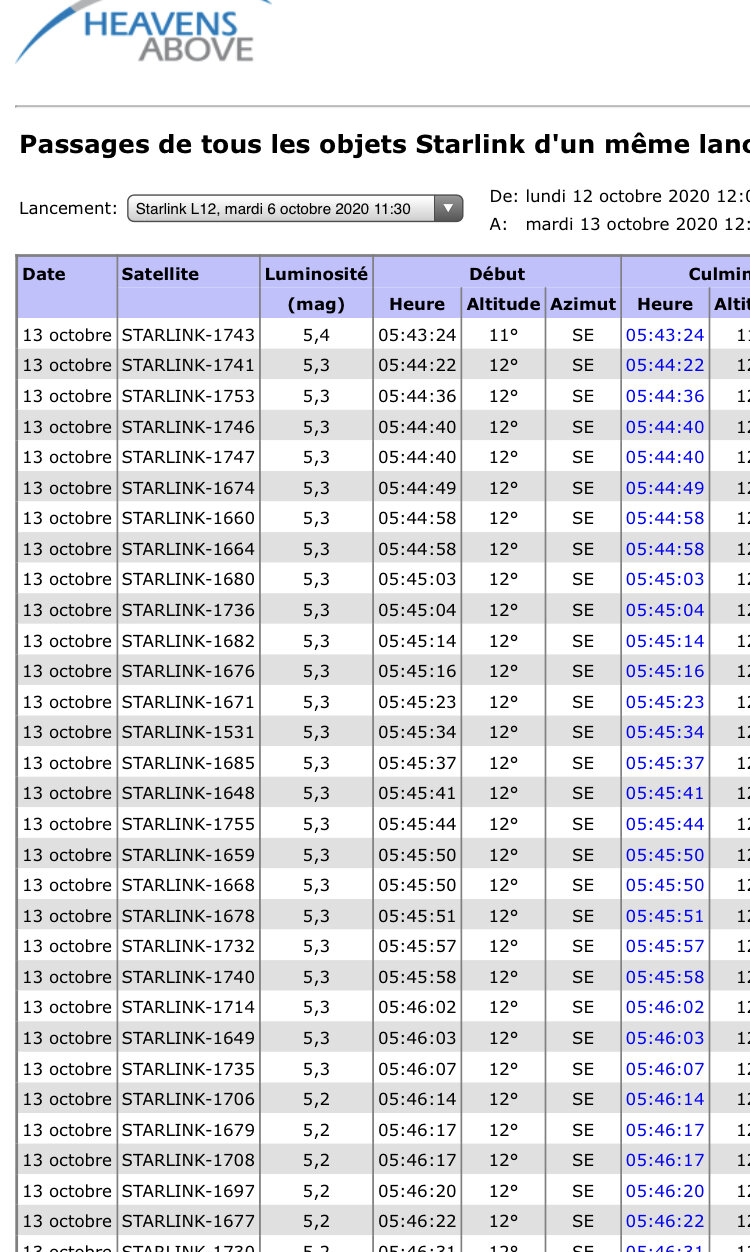Image resolution: width=750 pixels, height=1252 pixels.
Task: Open culmination time 05:45:34 link
Action: [665, 732]
